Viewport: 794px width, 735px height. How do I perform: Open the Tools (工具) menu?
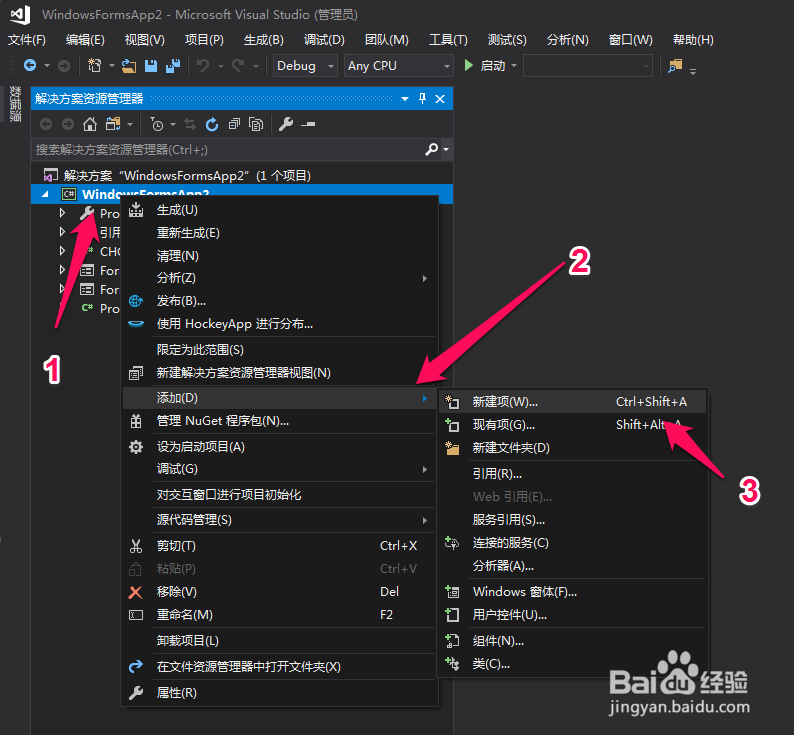(x=449, y=40)
